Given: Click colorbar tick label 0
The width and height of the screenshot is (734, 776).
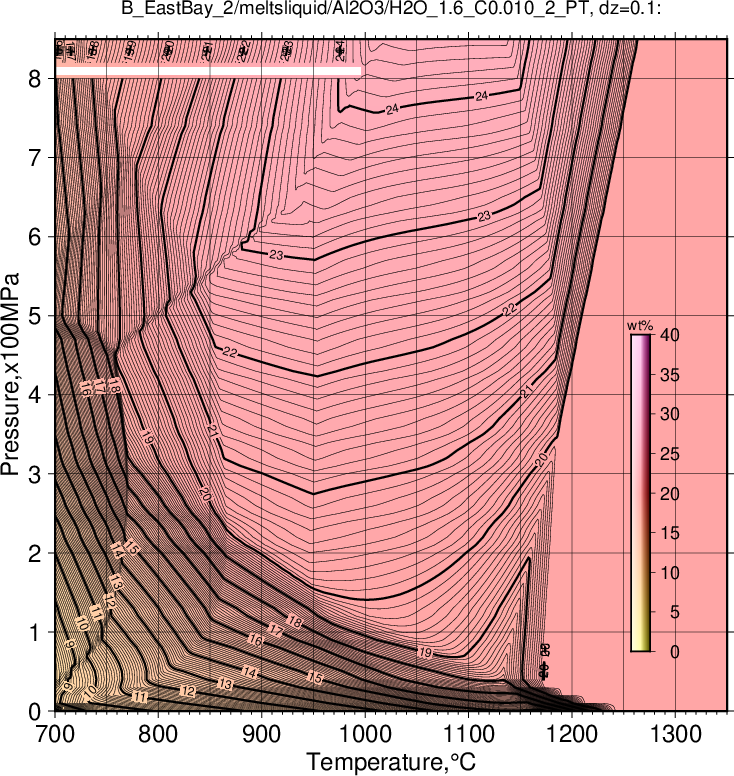Looking at the screenshot, I should [675, 652].
